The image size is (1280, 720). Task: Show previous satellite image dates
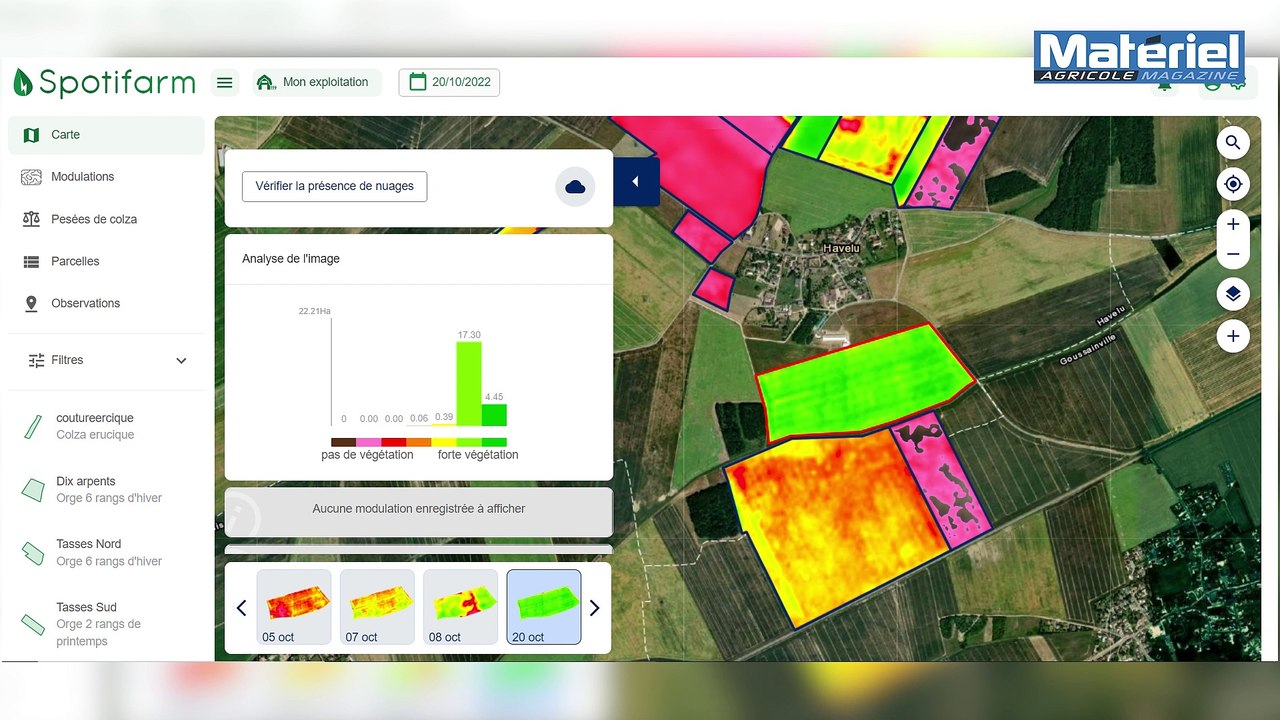[x=241, y=608]
